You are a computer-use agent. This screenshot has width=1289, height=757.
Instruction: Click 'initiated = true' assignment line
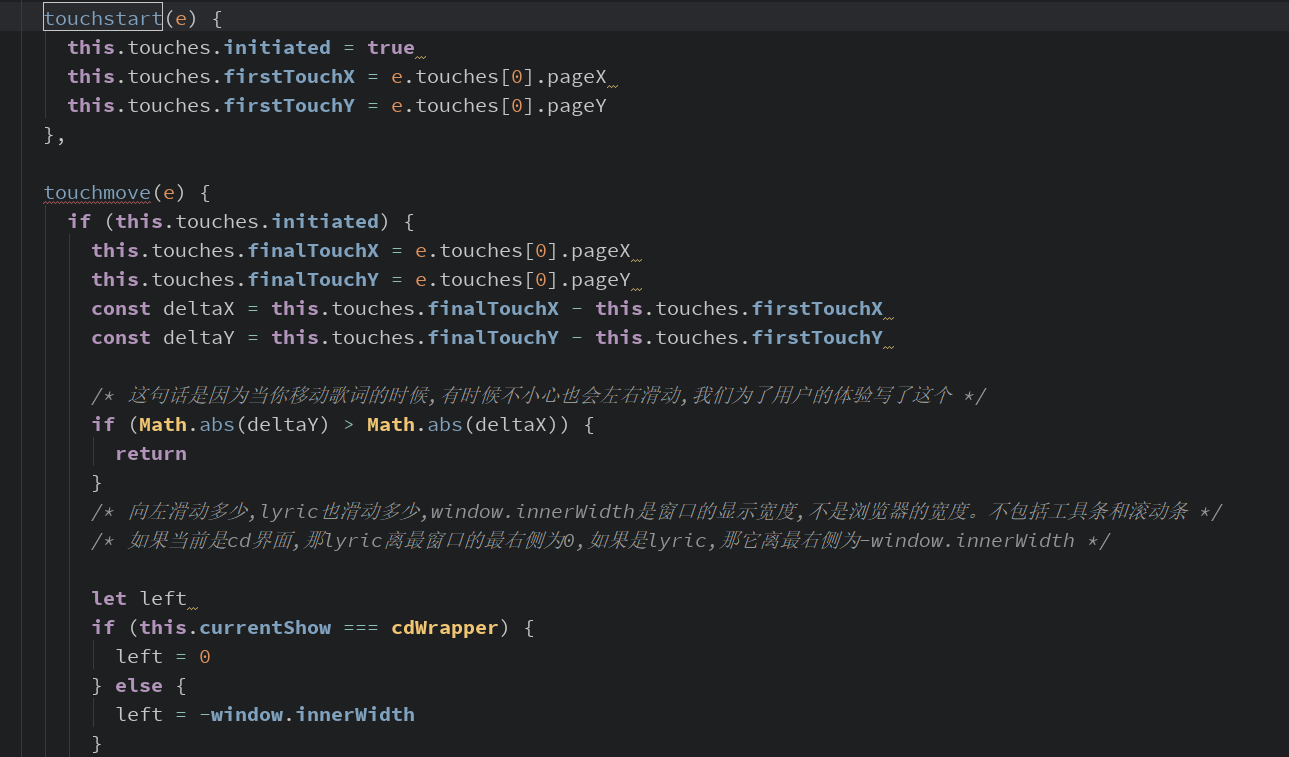(241, 47)
